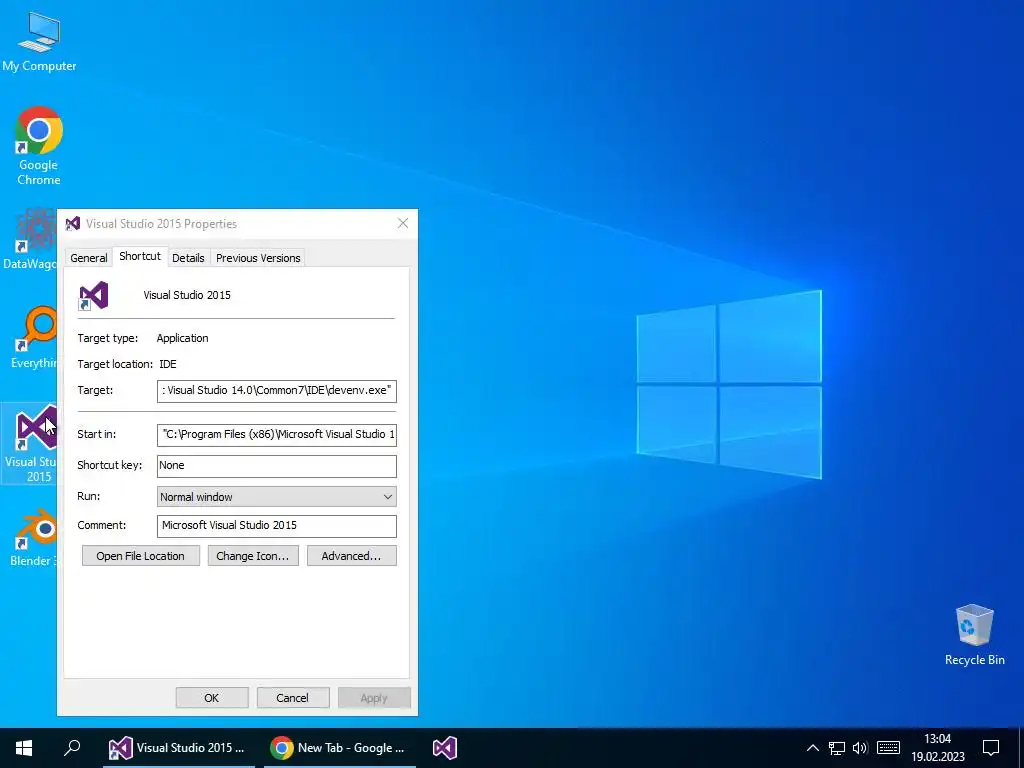
Task: Confirm properties with OK
Action: pyautogui.click(x=212, y=697)
